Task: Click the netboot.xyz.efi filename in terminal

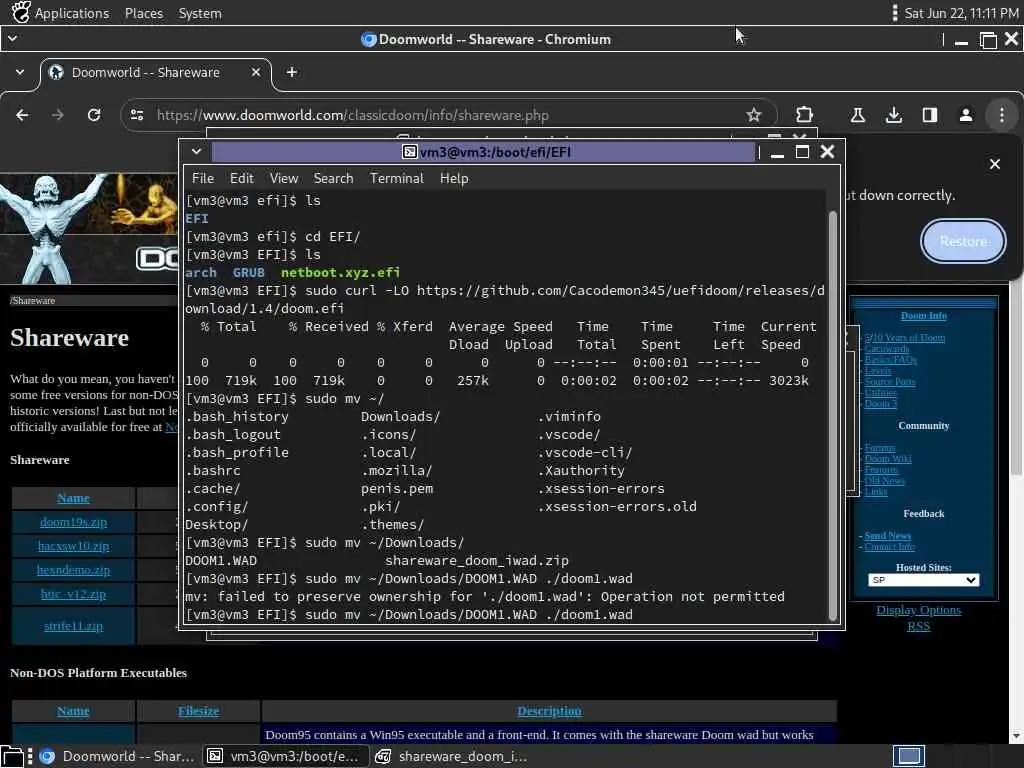Action: point(340,272)
